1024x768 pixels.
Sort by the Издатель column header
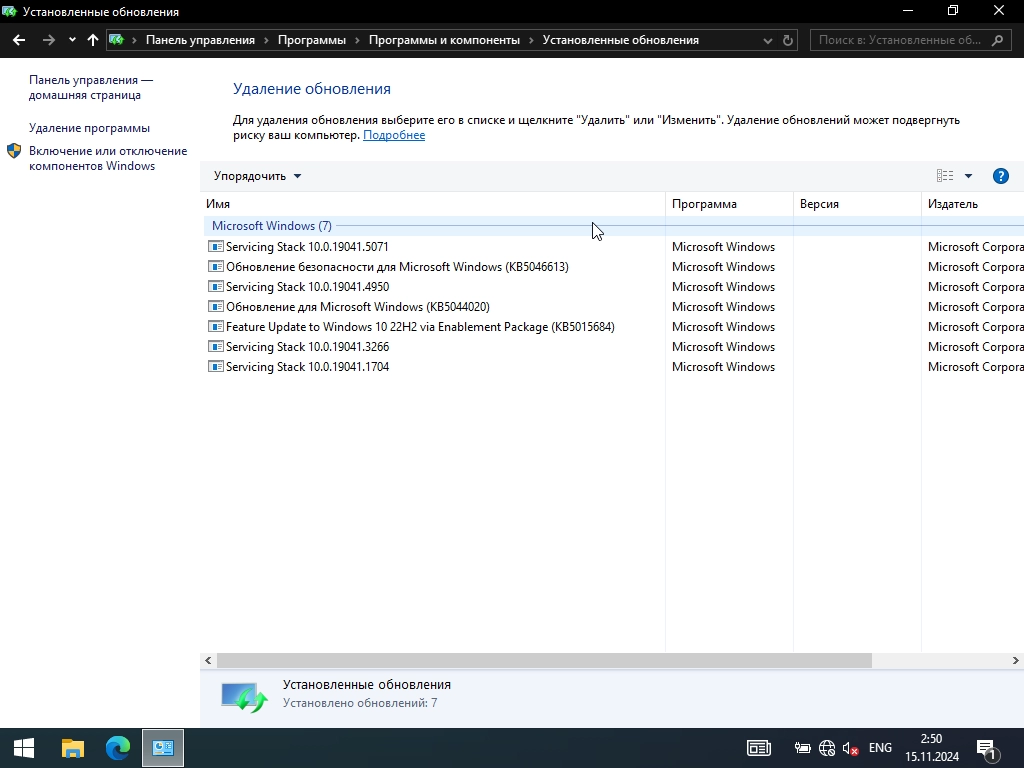[972, 204]
